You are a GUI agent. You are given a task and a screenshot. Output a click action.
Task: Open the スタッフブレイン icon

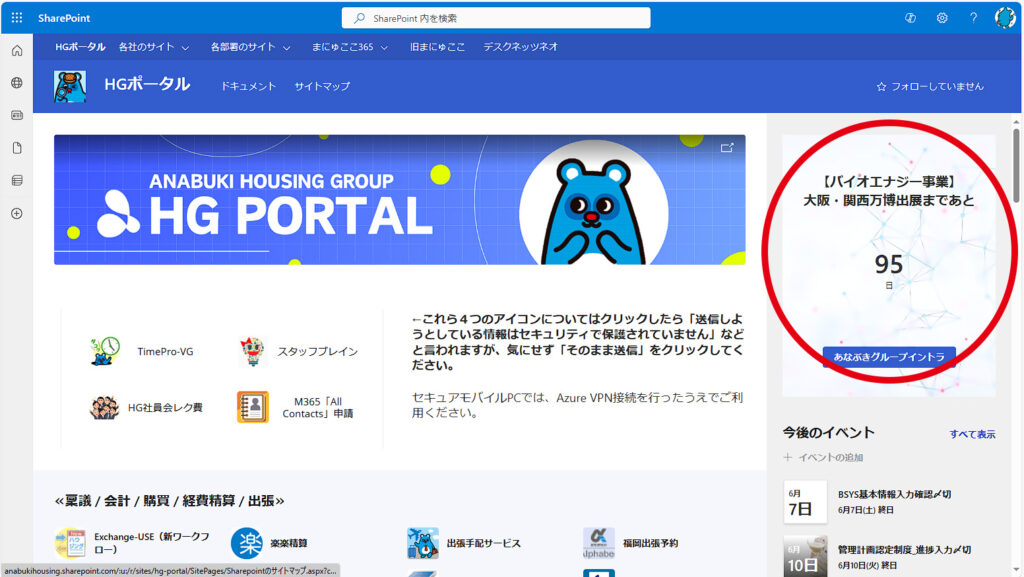pos(252,351)
